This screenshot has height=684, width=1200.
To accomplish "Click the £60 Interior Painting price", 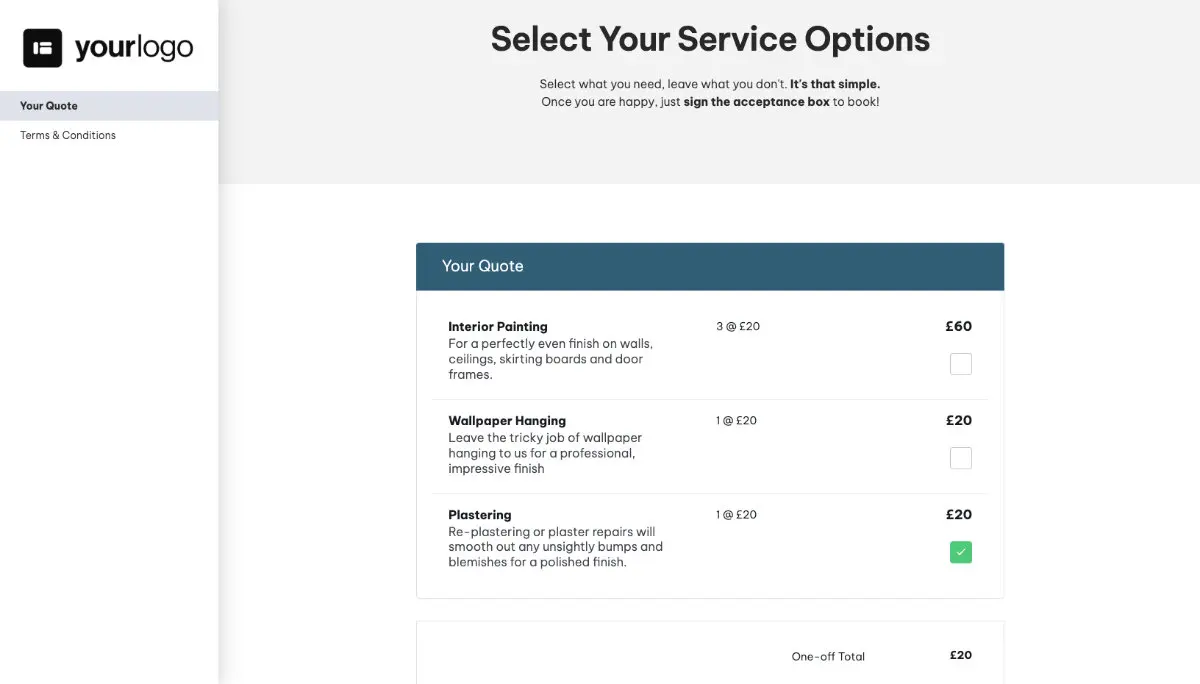I will (x=958, y=326).
